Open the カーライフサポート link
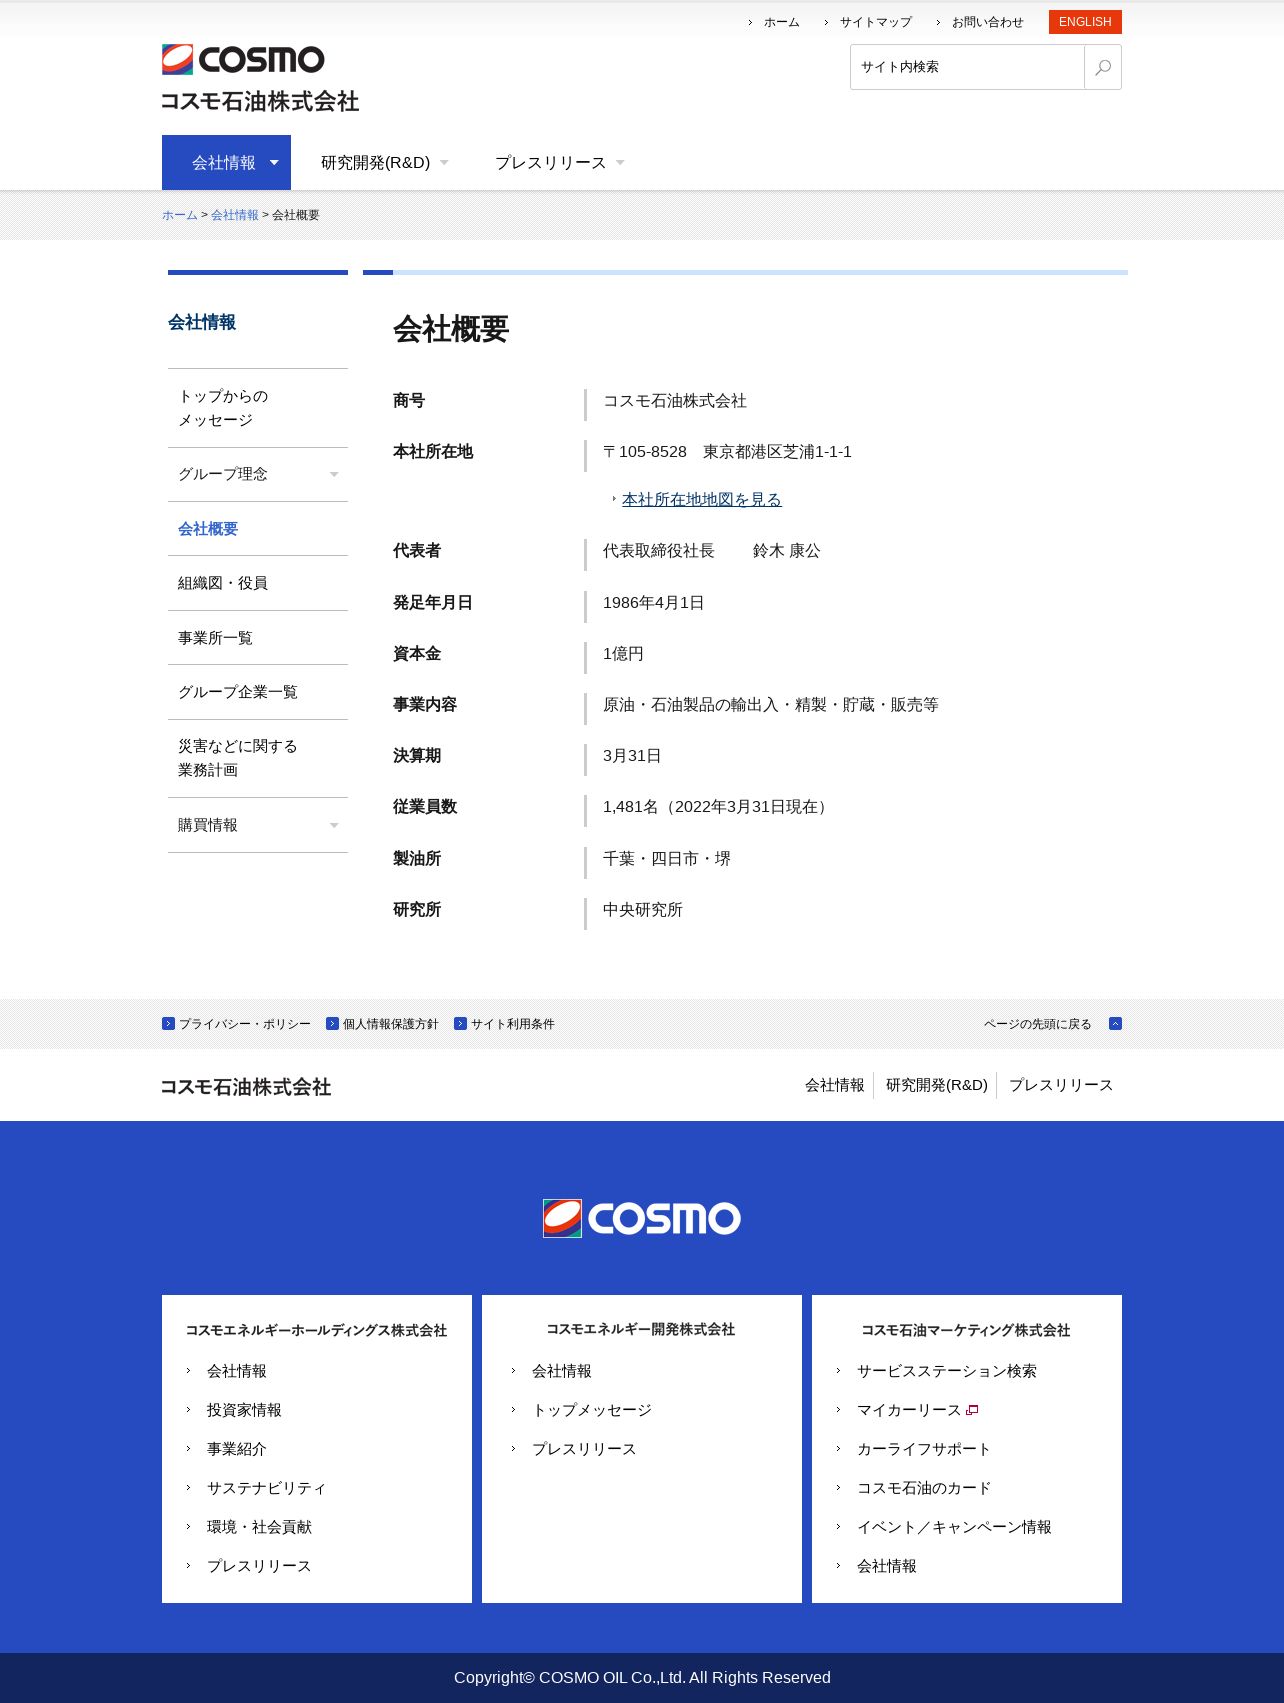Viewport: 1284px width, 1703px height. click(x=924, y=1449)
